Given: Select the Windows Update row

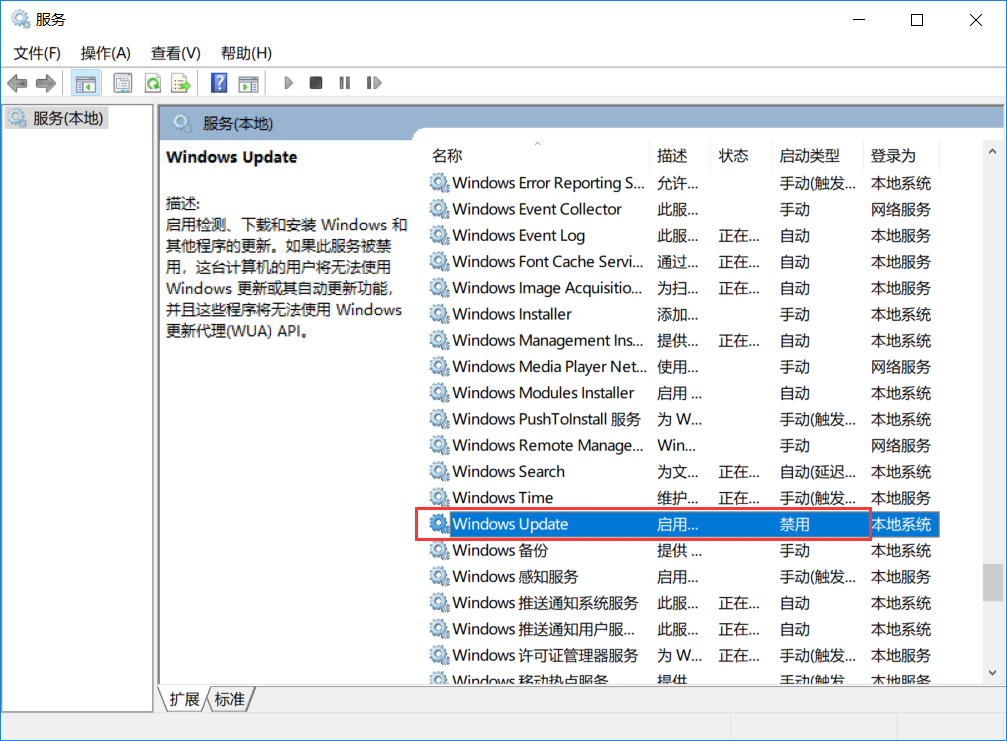Looking at the screenshot, I should (x=683, y=524).
